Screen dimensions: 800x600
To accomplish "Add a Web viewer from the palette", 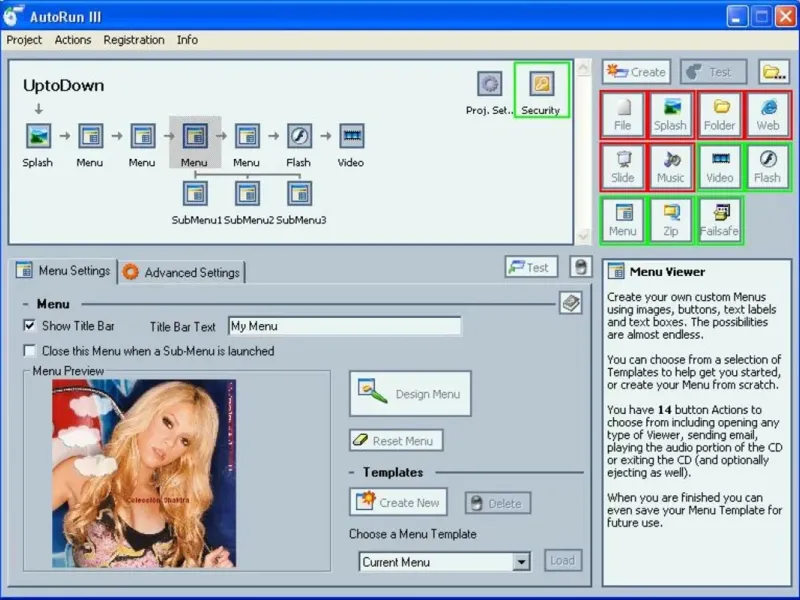I will (768, 115).
